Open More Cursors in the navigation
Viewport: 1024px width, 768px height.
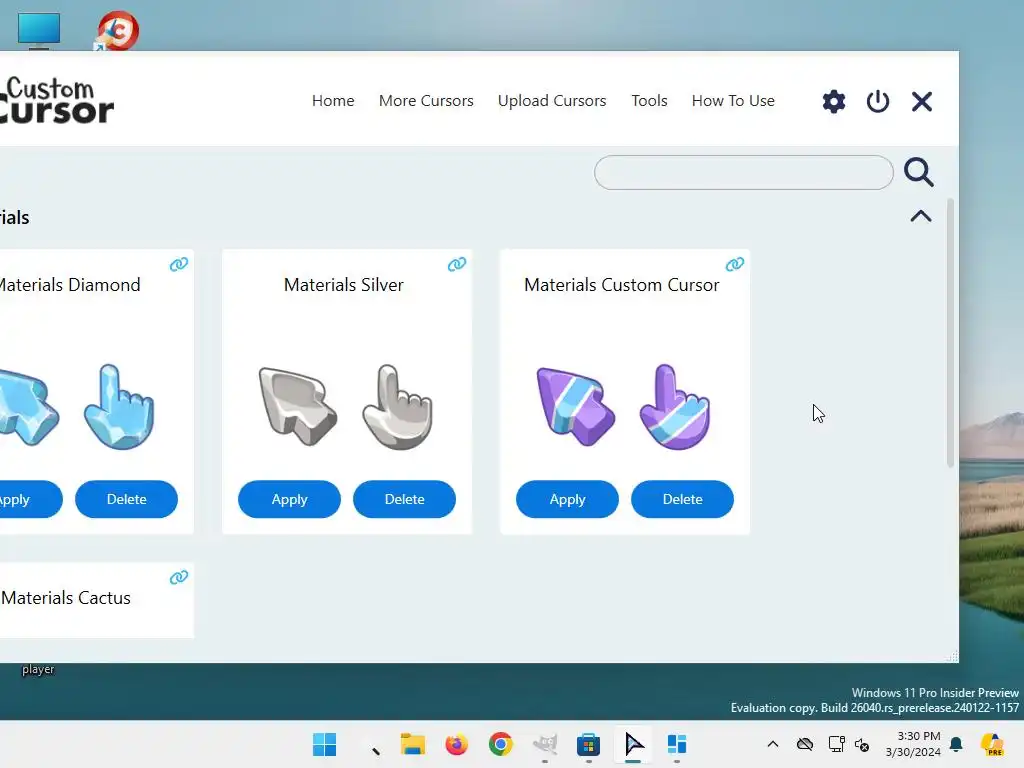click(426, 101)
